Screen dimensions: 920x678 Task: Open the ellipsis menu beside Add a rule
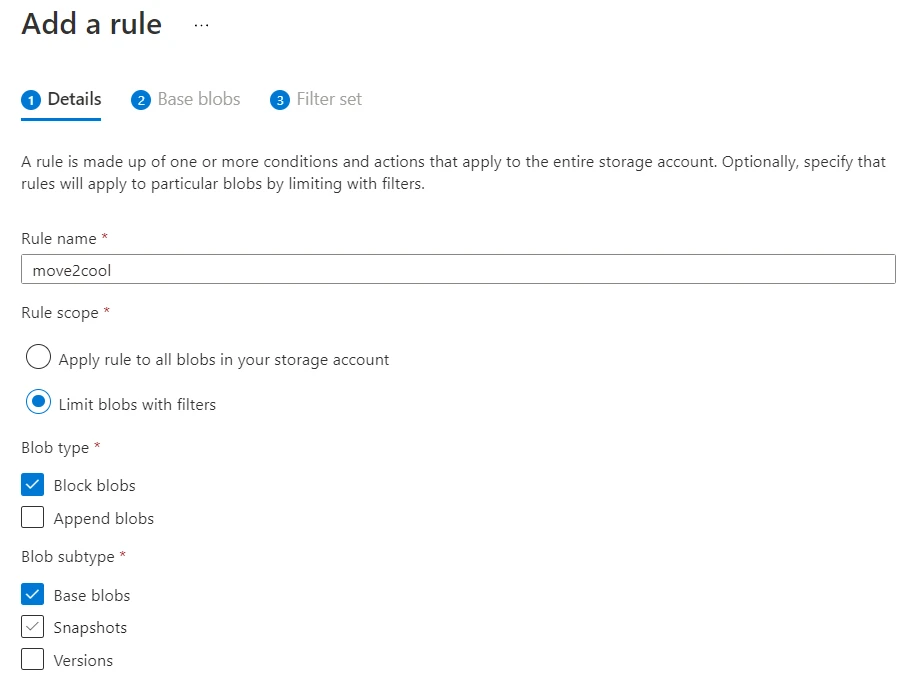[201, 24]
